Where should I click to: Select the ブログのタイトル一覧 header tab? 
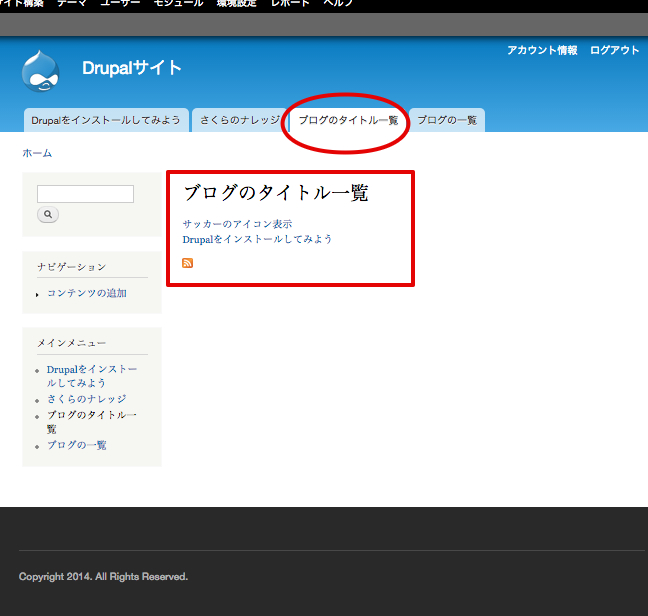[x=348, y=120]
